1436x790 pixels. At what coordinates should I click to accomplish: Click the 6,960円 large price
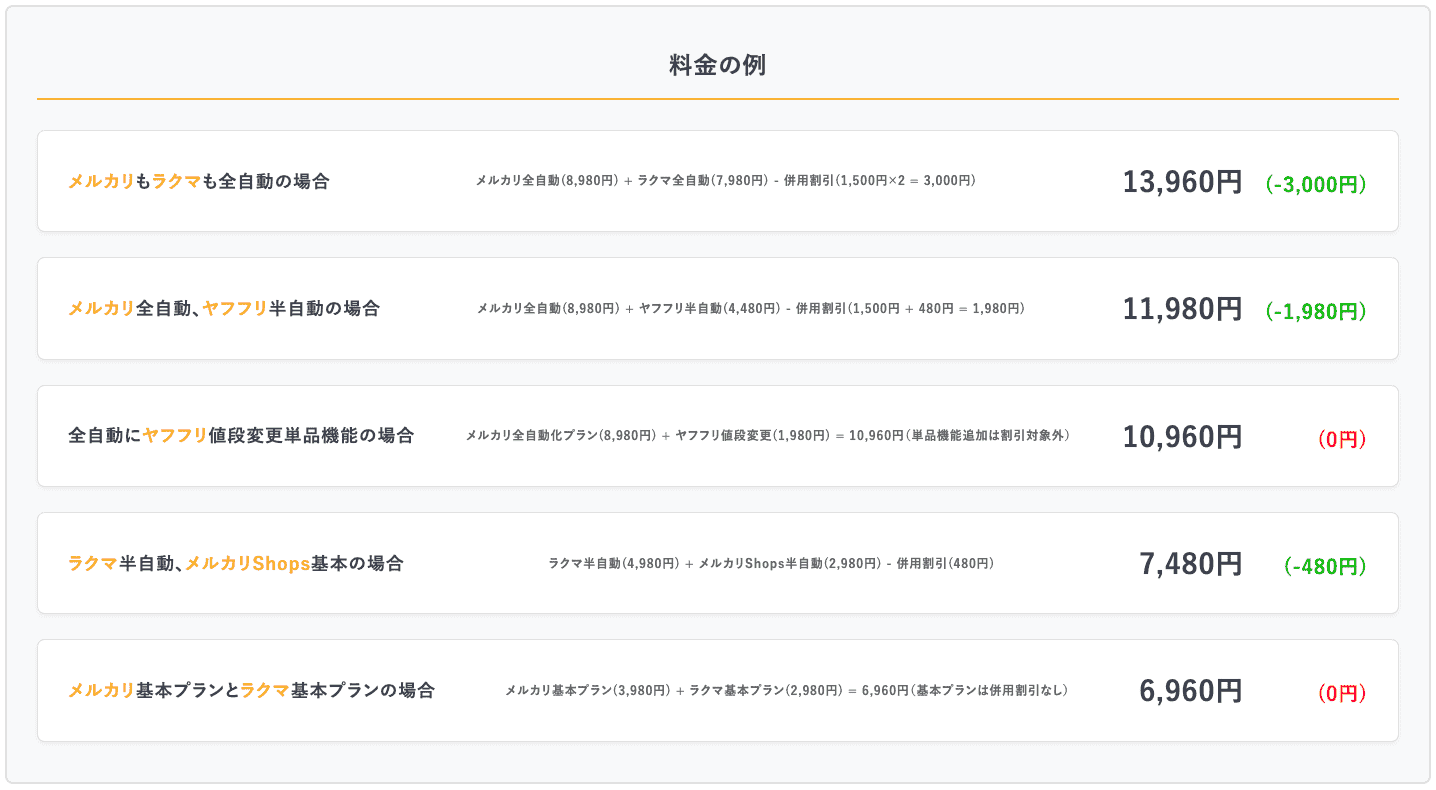click(1191, 691)
